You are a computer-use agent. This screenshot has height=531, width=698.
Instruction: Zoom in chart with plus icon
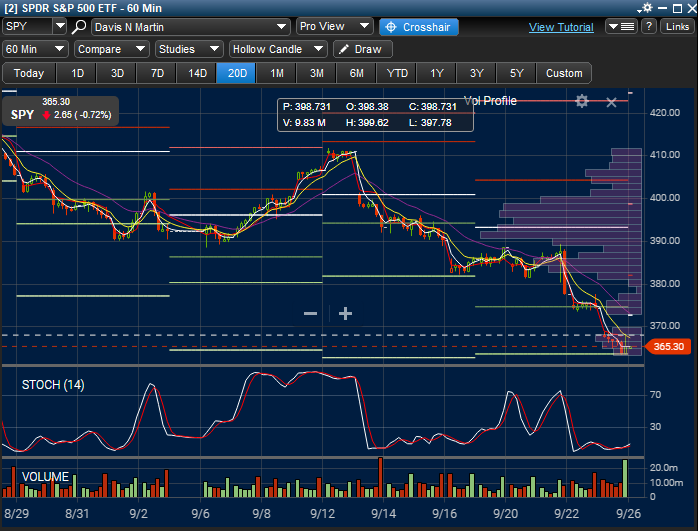[x=345, y=313]
